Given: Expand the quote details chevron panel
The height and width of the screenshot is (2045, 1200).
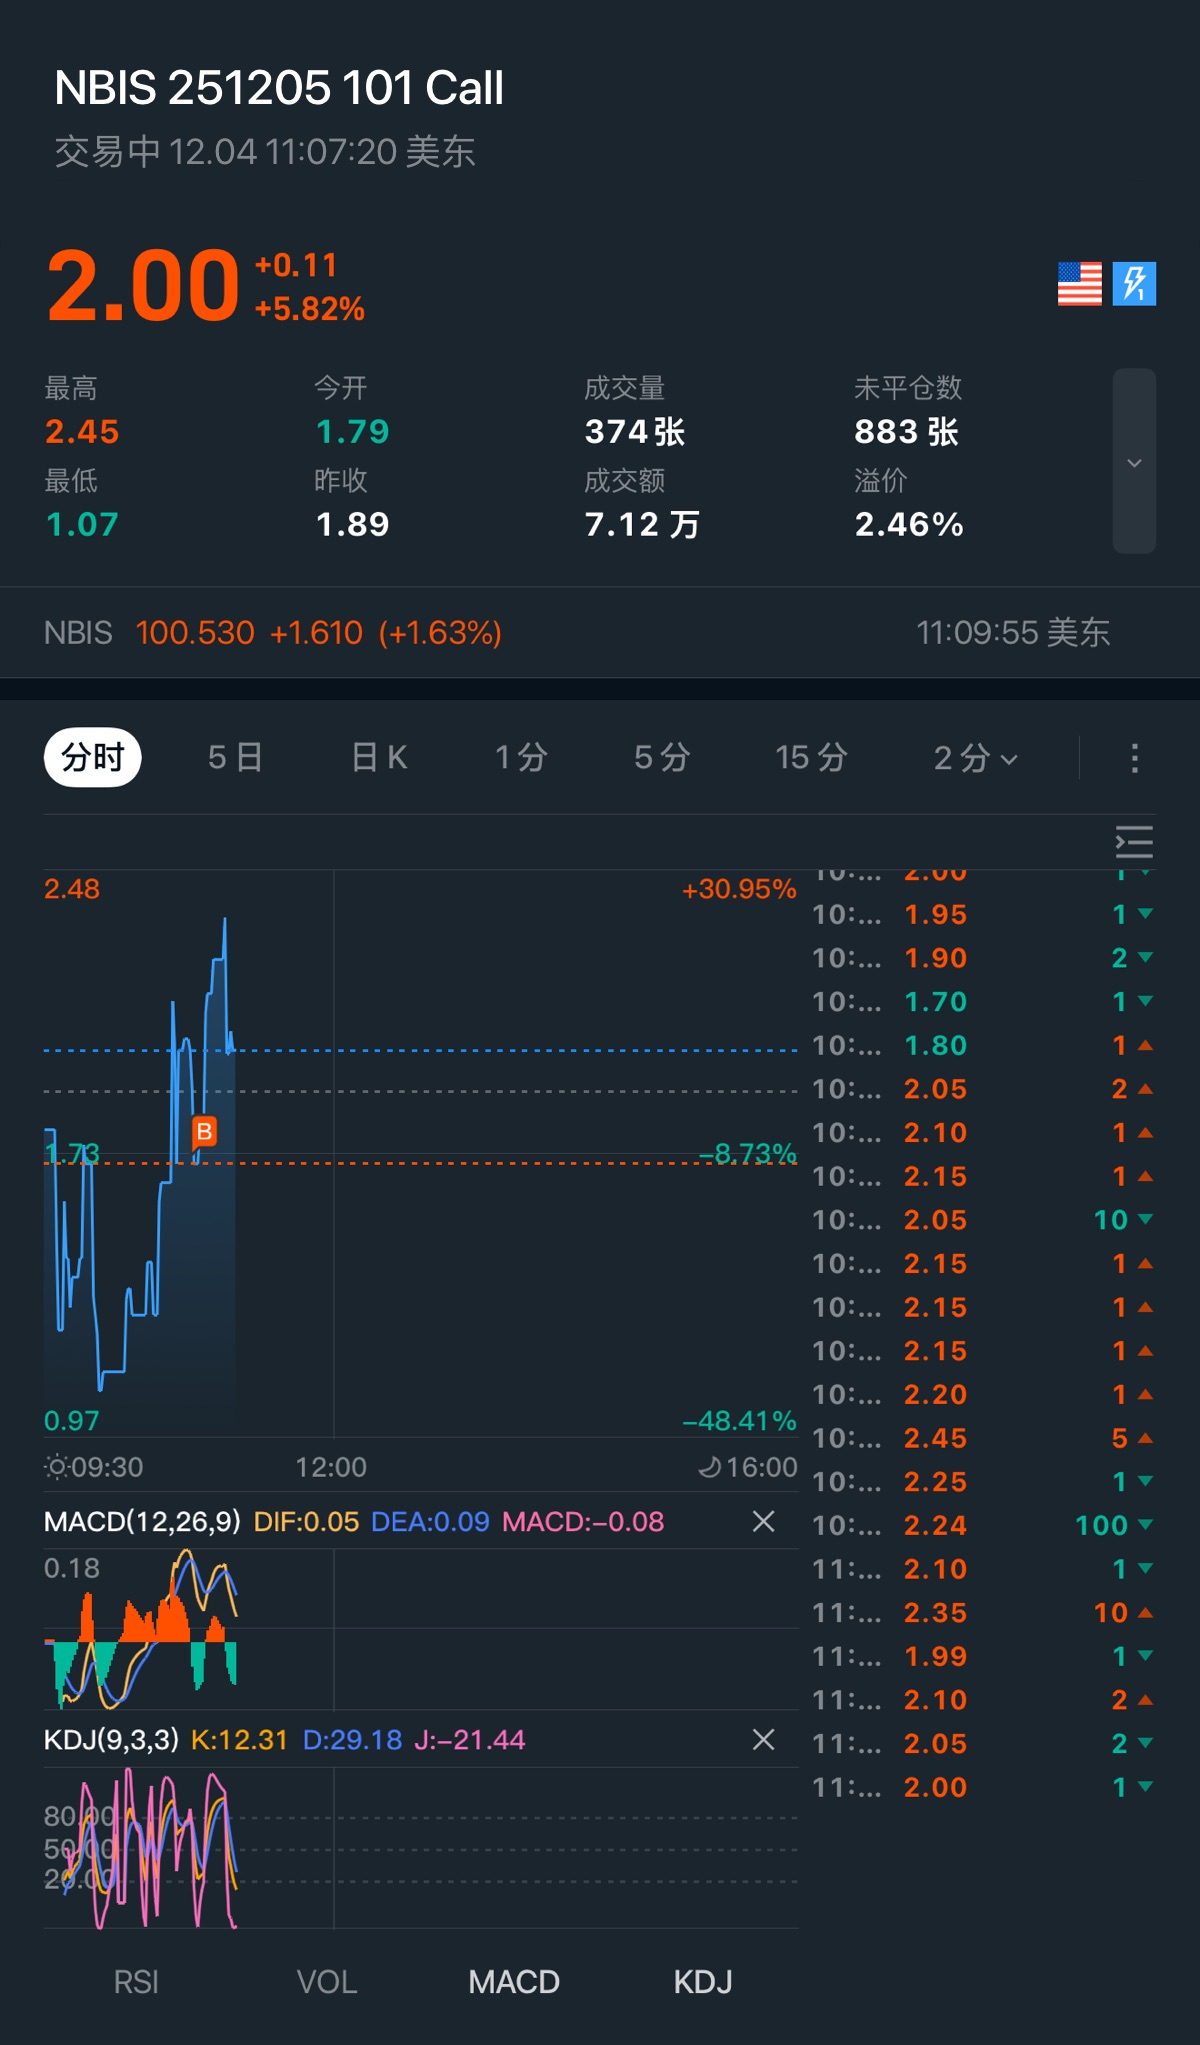Looking at the screenshot, I should (1134, 462).
